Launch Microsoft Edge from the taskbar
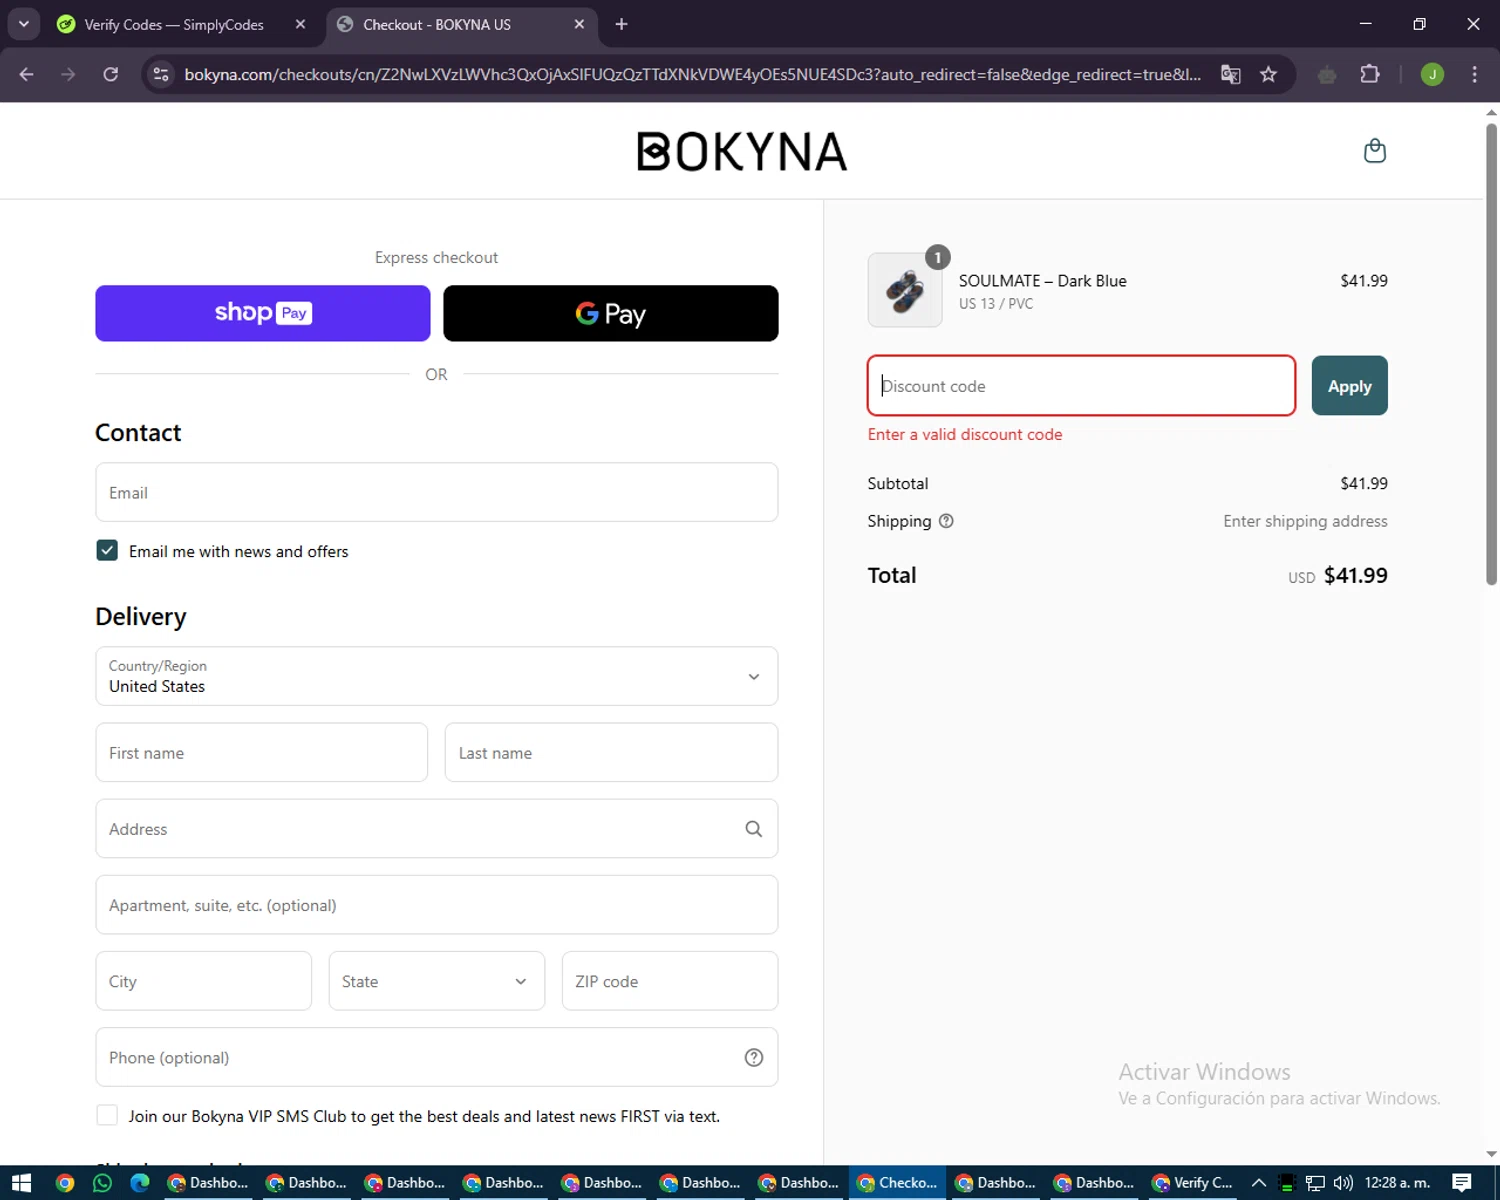1500x1200 pixels. (x=140, y=1183)
